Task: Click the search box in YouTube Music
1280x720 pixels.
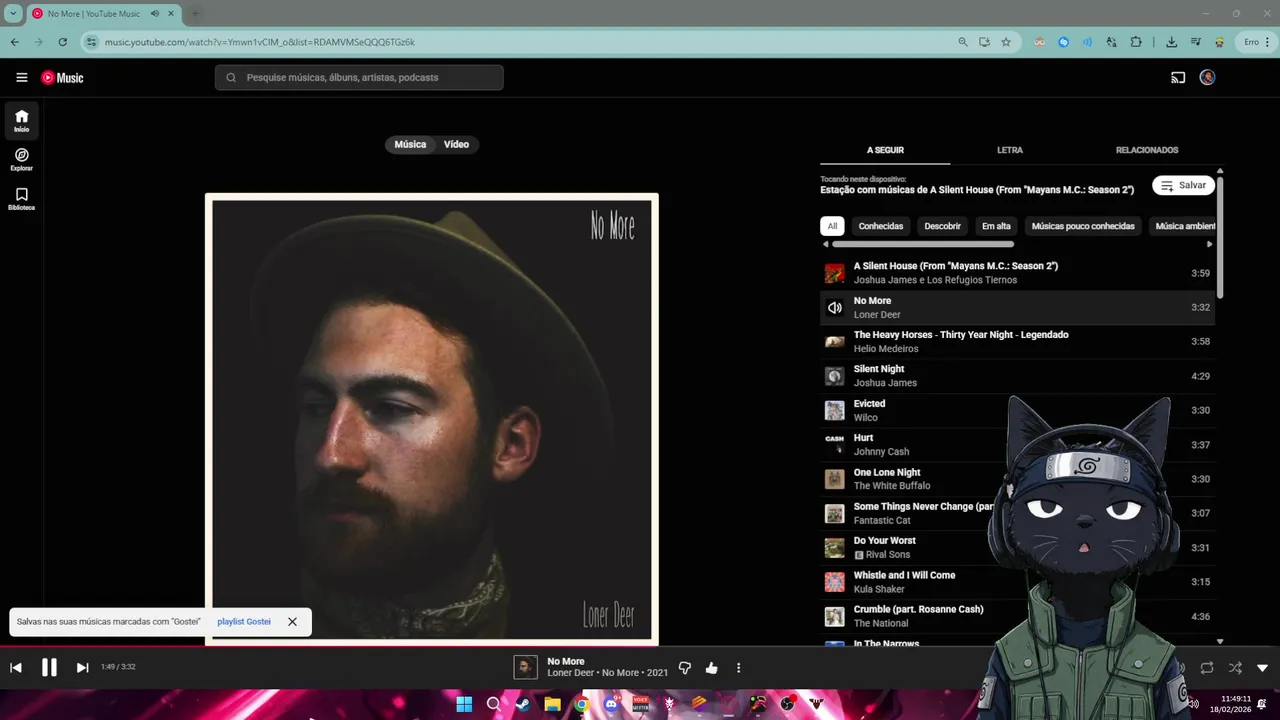Action: [359, 77]
